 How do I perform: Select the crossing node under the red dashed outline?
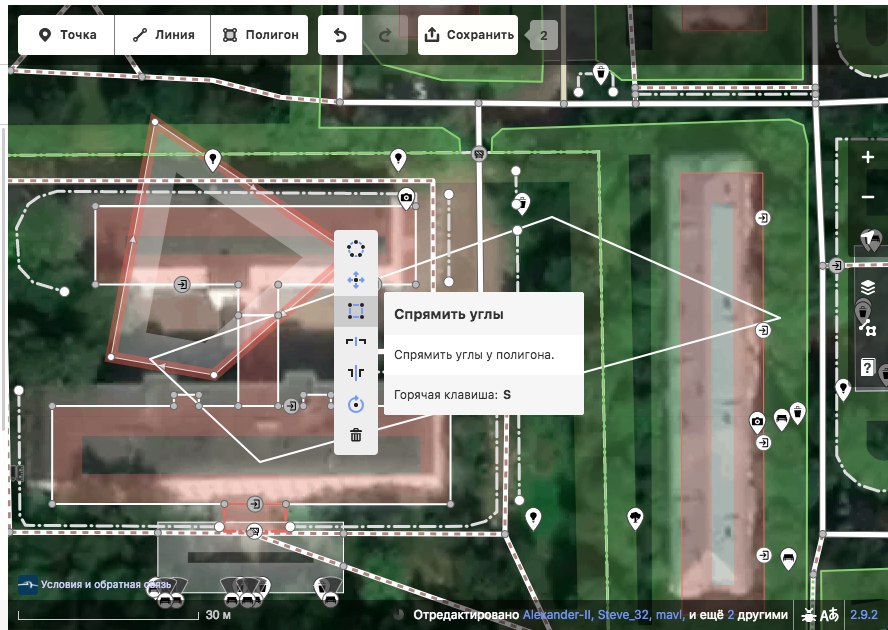pos(254,531)
